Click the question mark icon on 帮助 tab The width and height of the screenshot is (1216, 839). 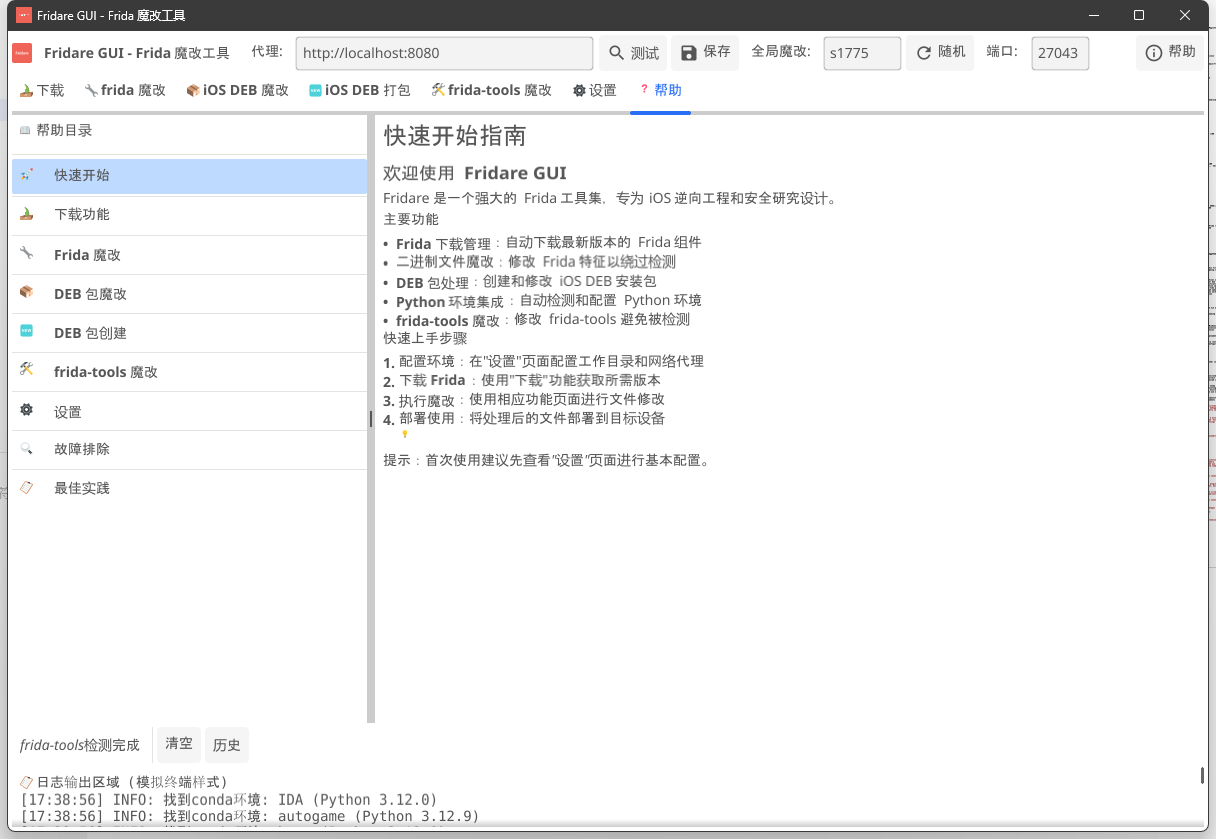pyautogui.click(x=643, y=90)
